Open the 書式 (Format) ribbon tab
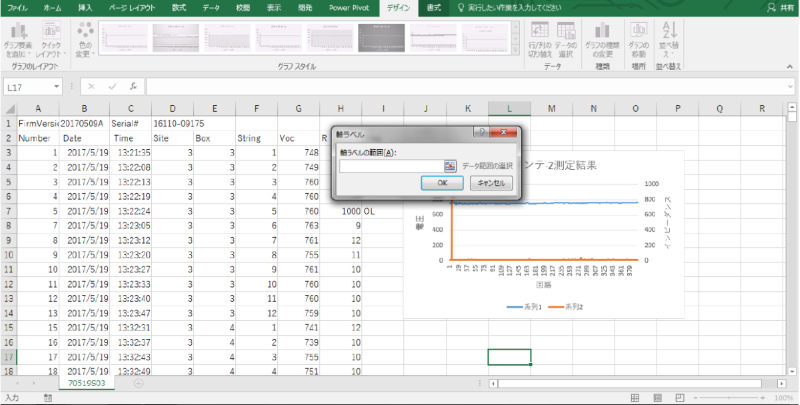Image resolution: width=800 pixels, height=405 pixels. (433, 7)
